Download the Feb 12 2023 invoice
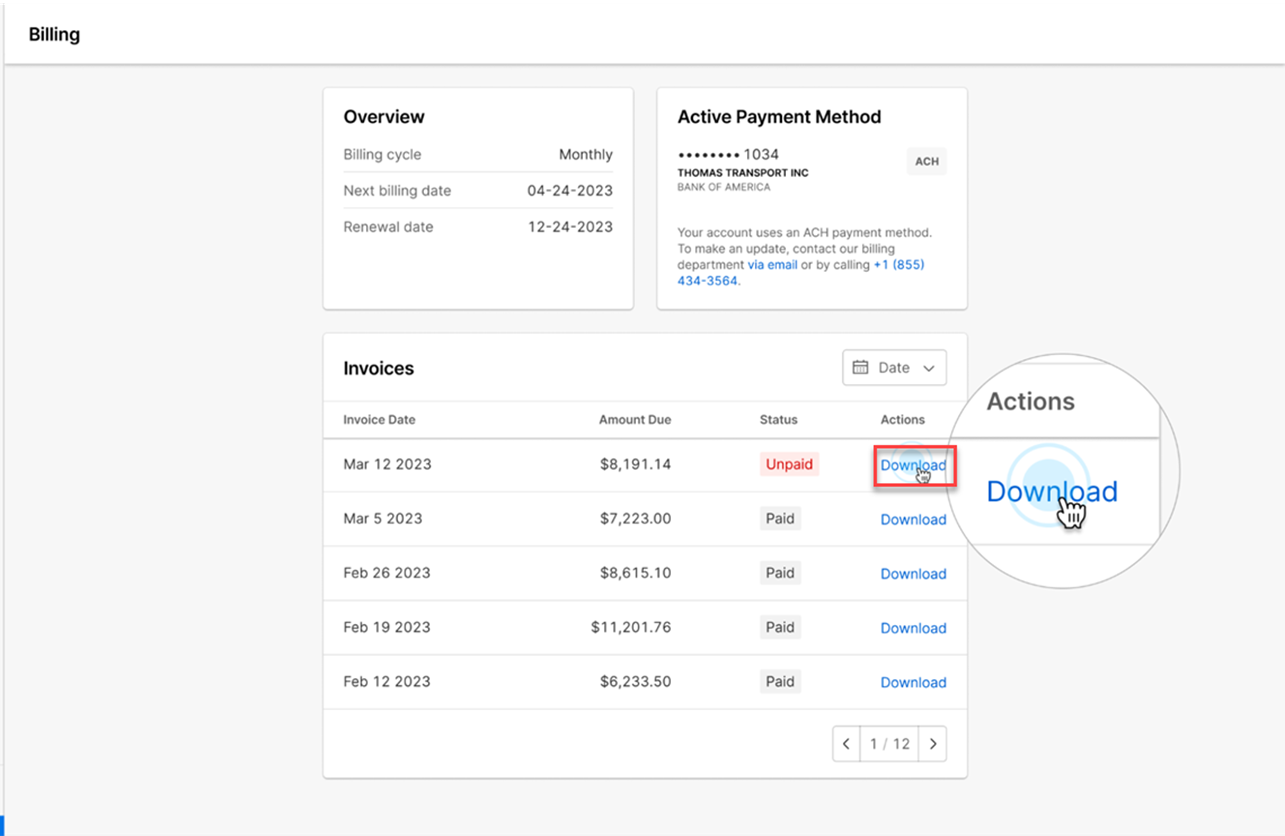 click(x=913, y=682)
